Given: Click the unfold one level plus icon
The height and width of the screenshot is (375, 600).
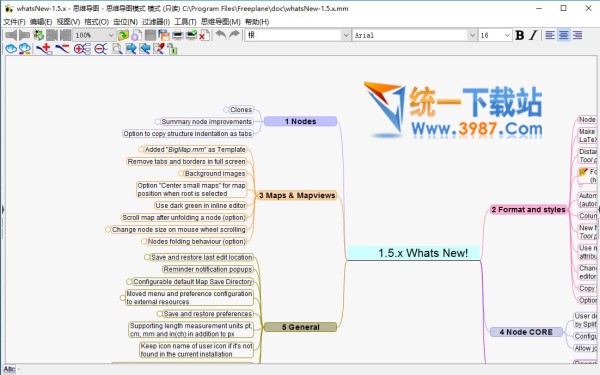Looking at the screenshot, I should 82,49.
